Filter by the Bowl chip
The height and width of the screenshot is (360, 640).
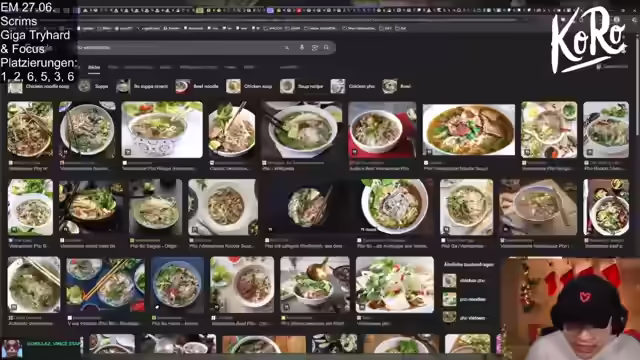point(397,87)
